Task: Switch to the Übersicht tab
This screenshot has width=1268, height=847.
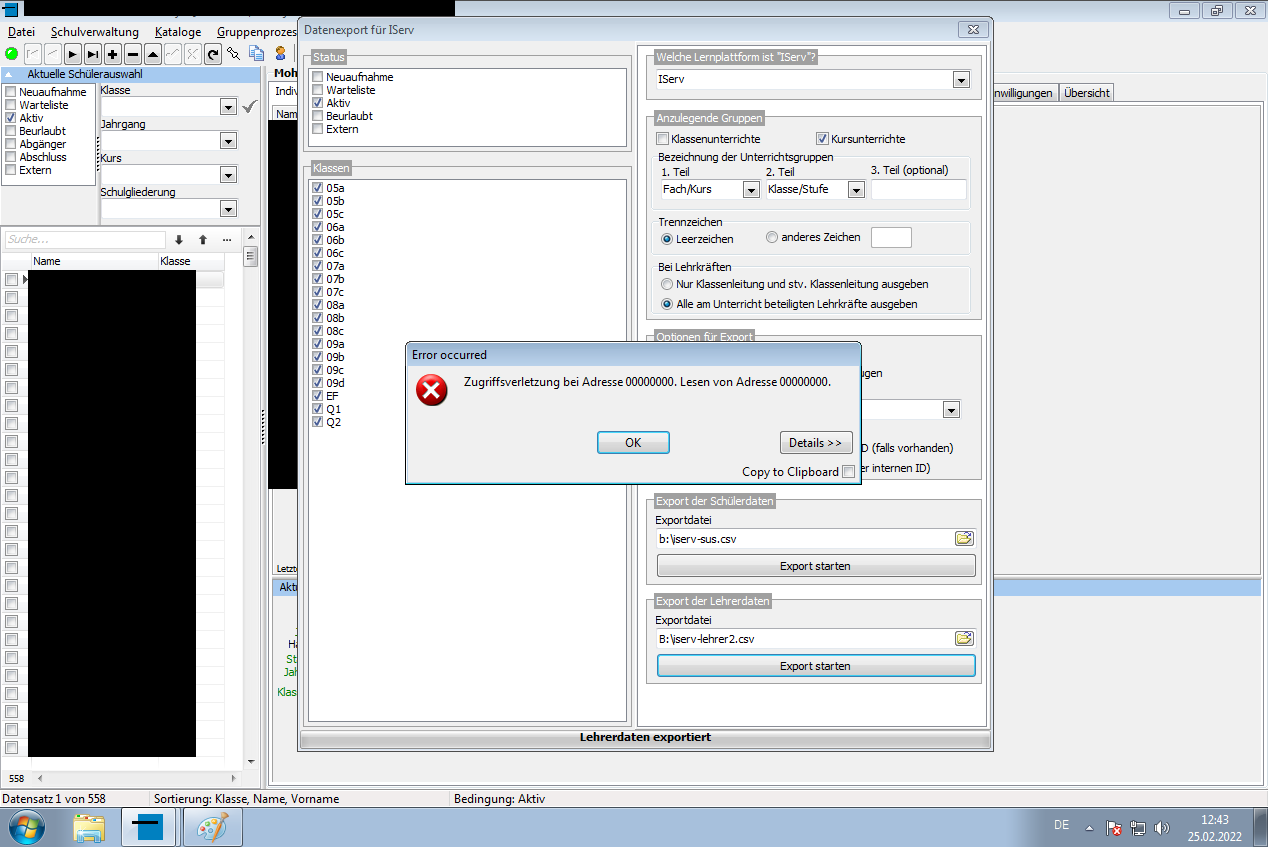Action: (x=1086, y=93)
